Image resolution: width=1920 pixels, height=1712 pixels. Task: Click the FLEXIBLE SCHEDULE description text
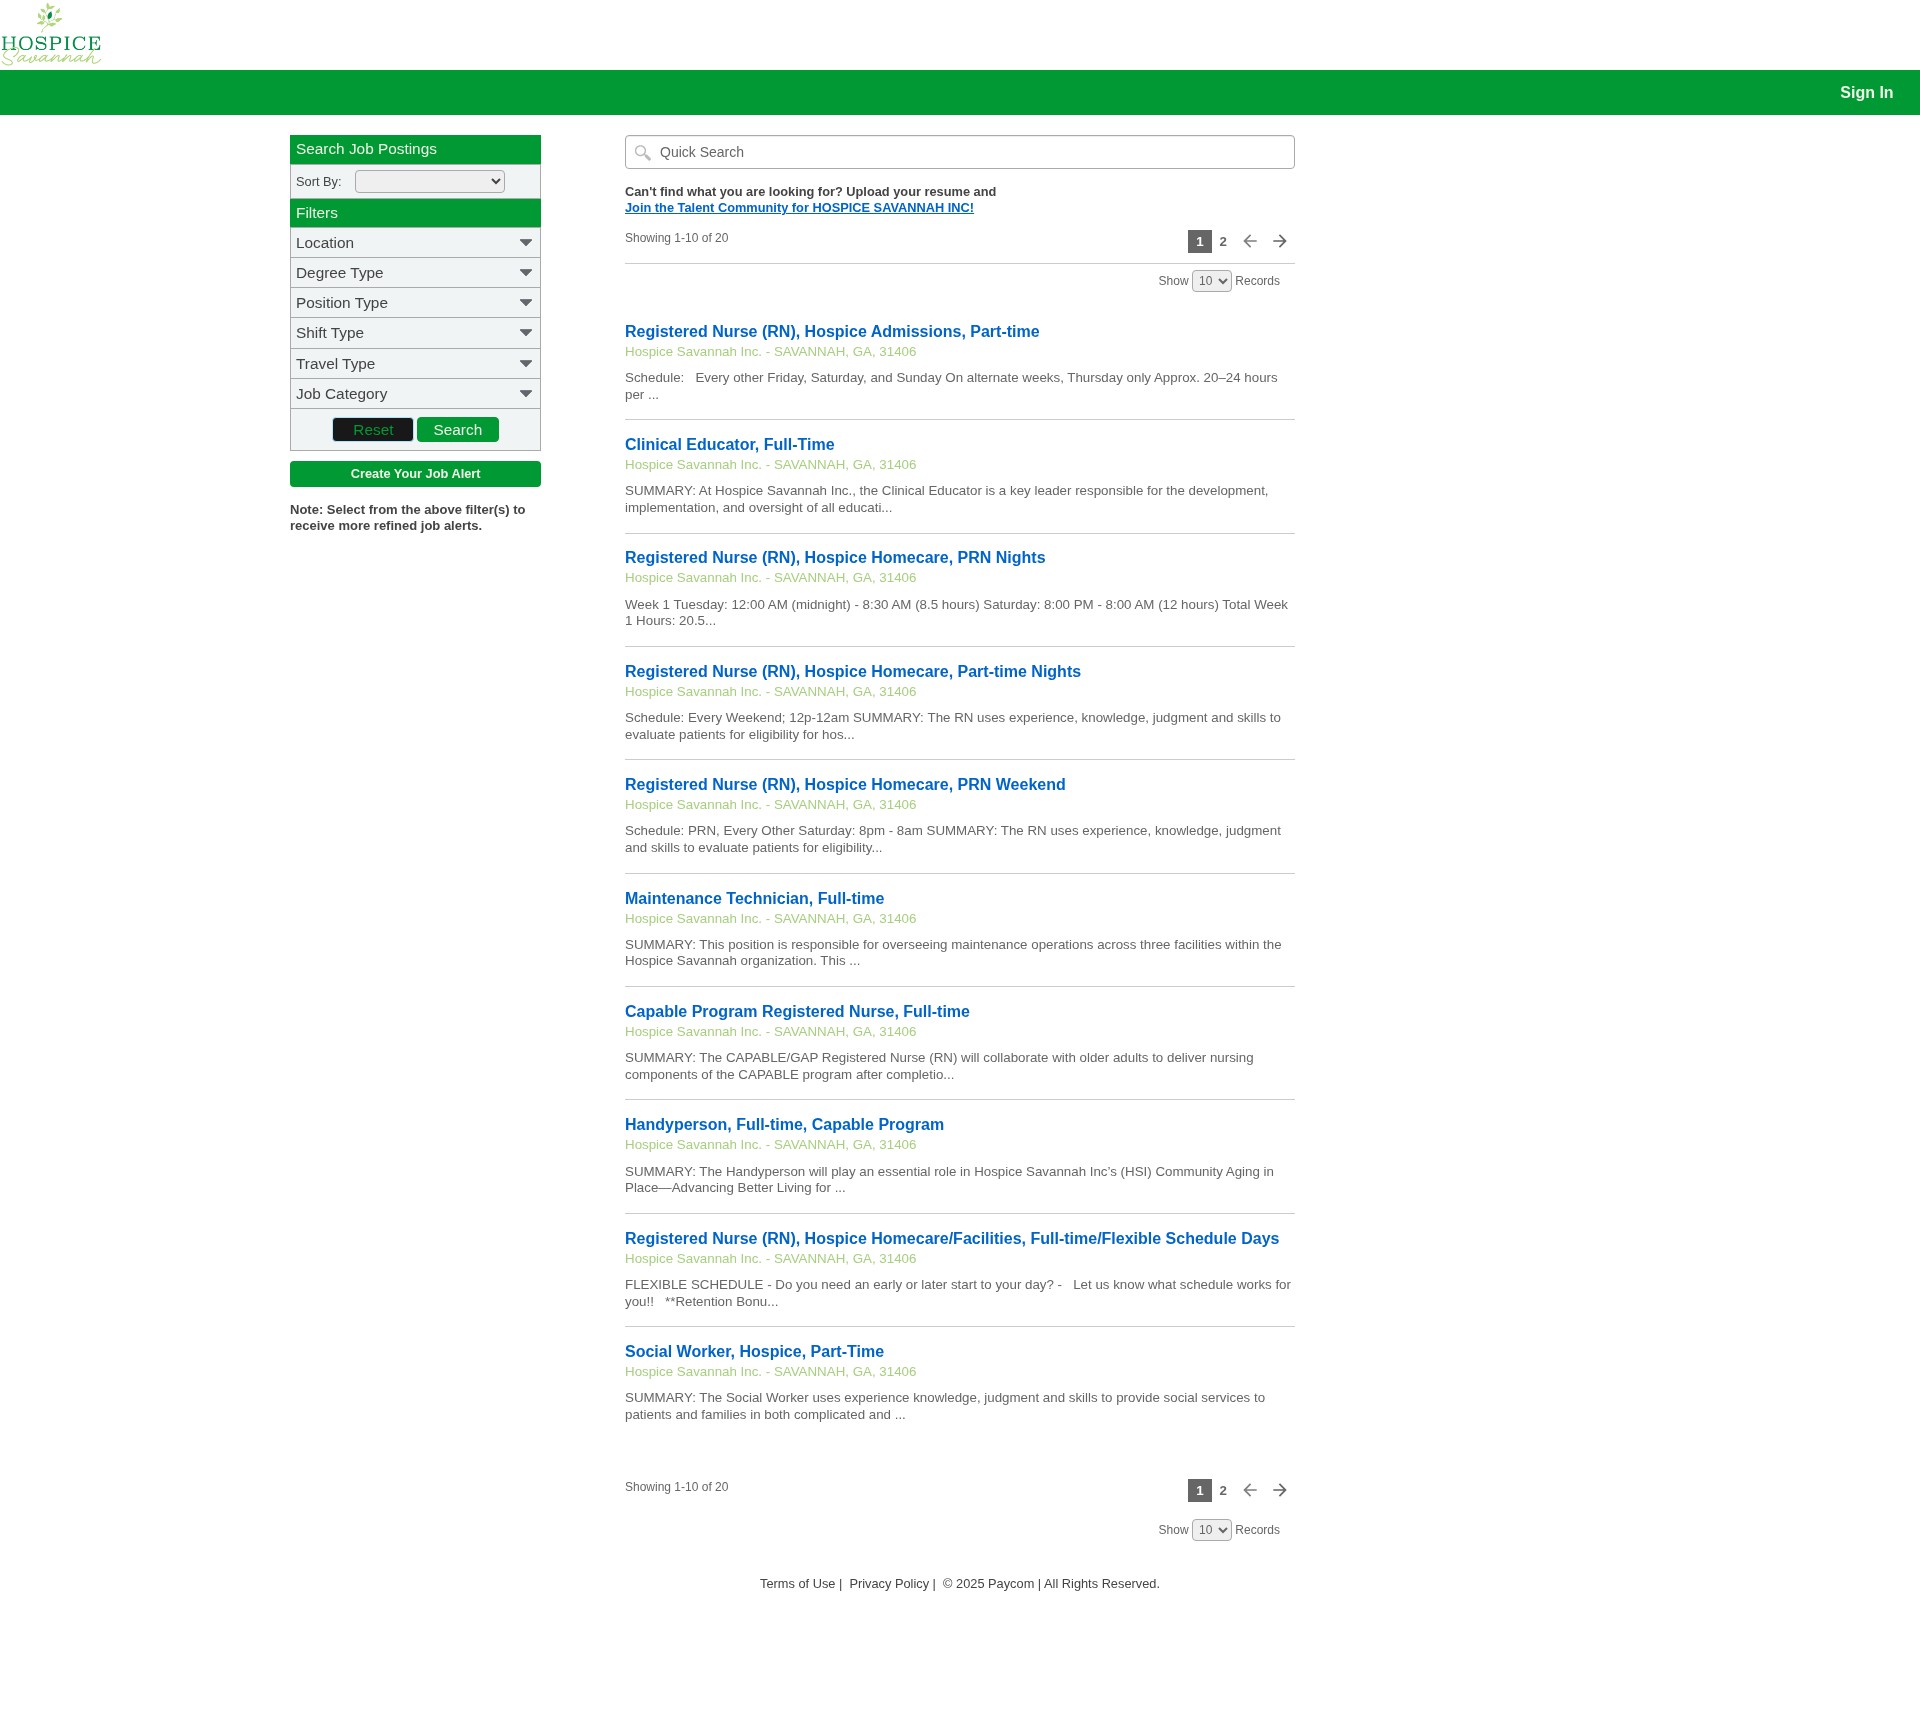[958, 1293]
